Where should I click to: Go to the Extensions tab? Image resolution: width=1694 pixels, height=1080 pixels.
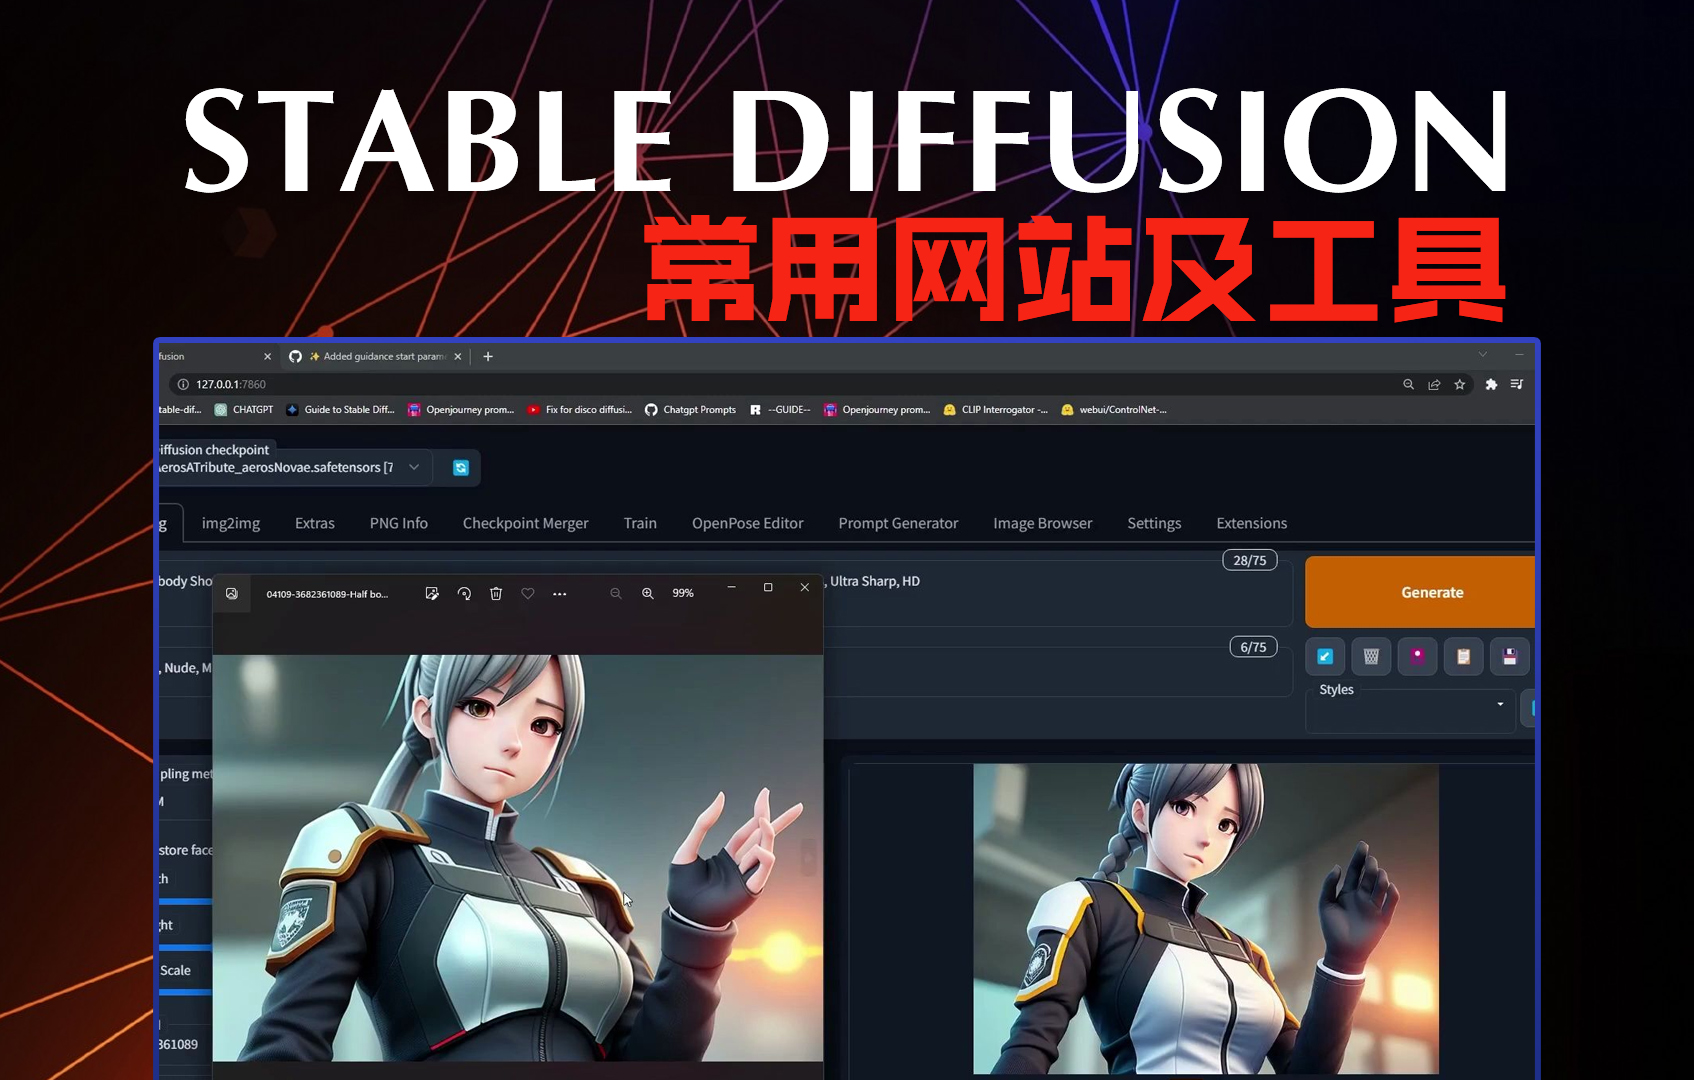pos(1252,523)
